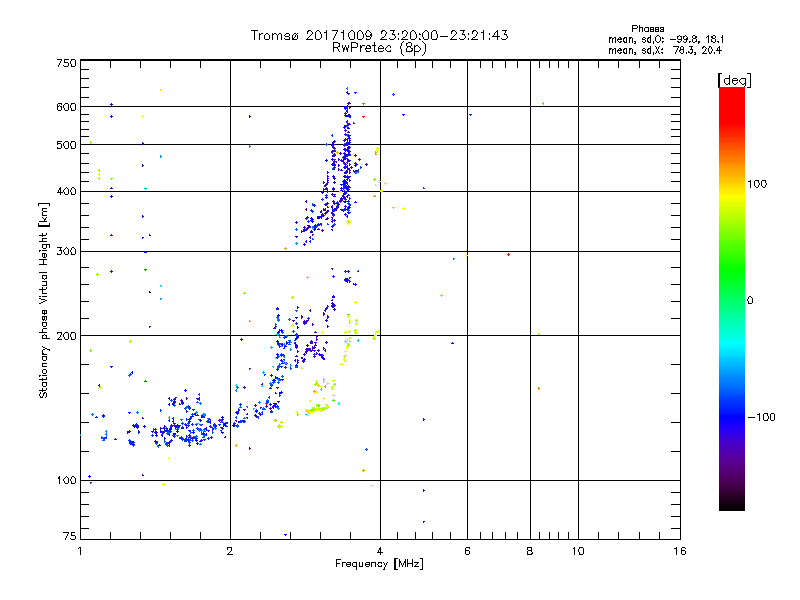Click x-axis label "1"
This screenshot has width=800, height=600.
pyautogui.click(x=80, y=551)
